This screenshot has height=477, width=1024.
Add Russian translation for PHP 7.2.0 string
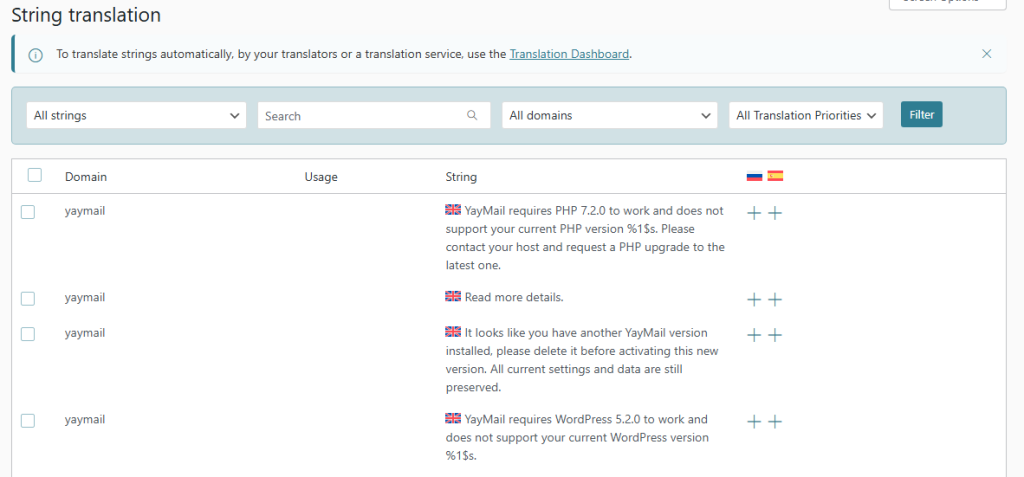[x=754, y=213]
